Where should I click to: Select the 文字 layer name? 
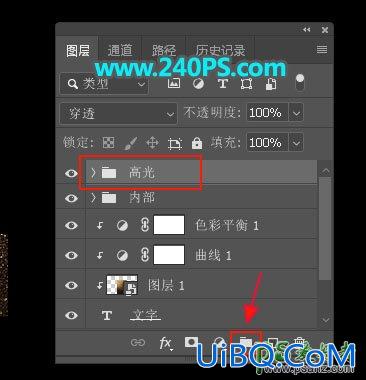coord(145,315)
